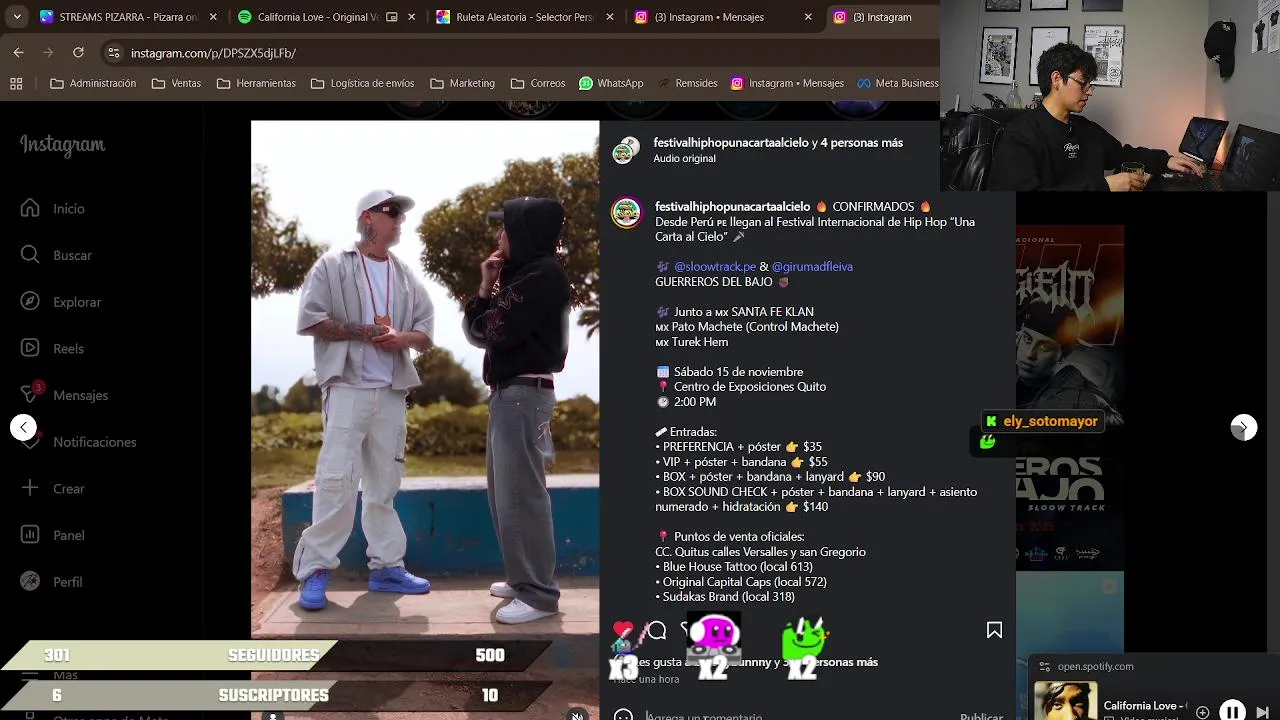Screen dimensions: 1280x720
Task: Open emoji picker in comment box
Action: click(x=623, y=716)
